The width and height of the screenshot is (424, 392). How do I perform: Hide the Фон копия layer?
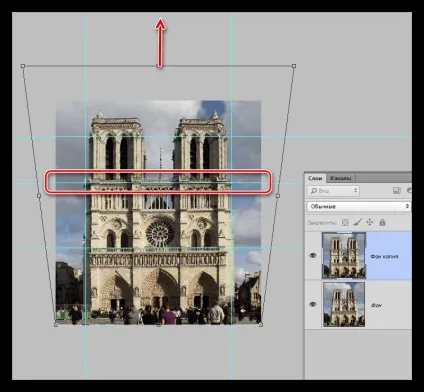click(313, 256)
